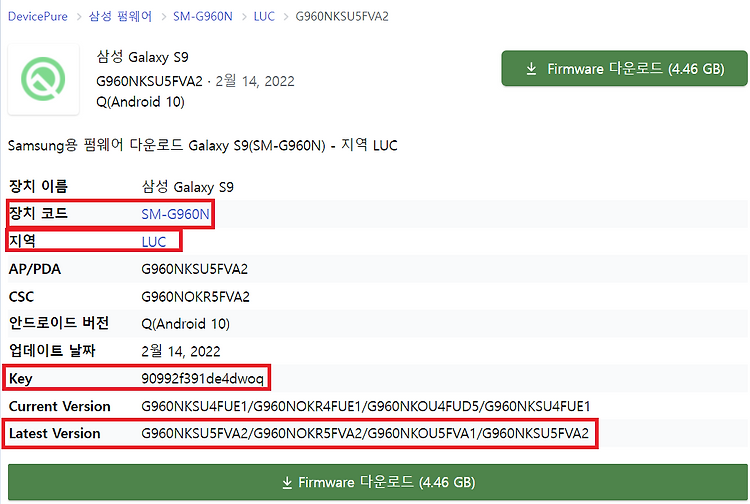The height and width of the screenshot is (504, 750).
Task: Open the DevicePure breadcrumb link
Action: pyautogui.click(x=38, y=16)
